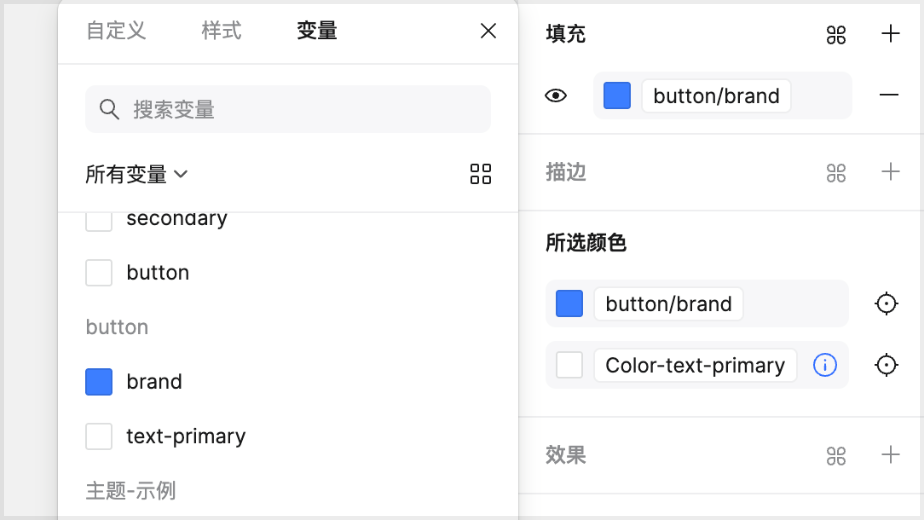Image resolution: width=924 pixels, height=520 pixels.
Task: Open the style library icon in 填充 section
Action: (x=836, y=35)
